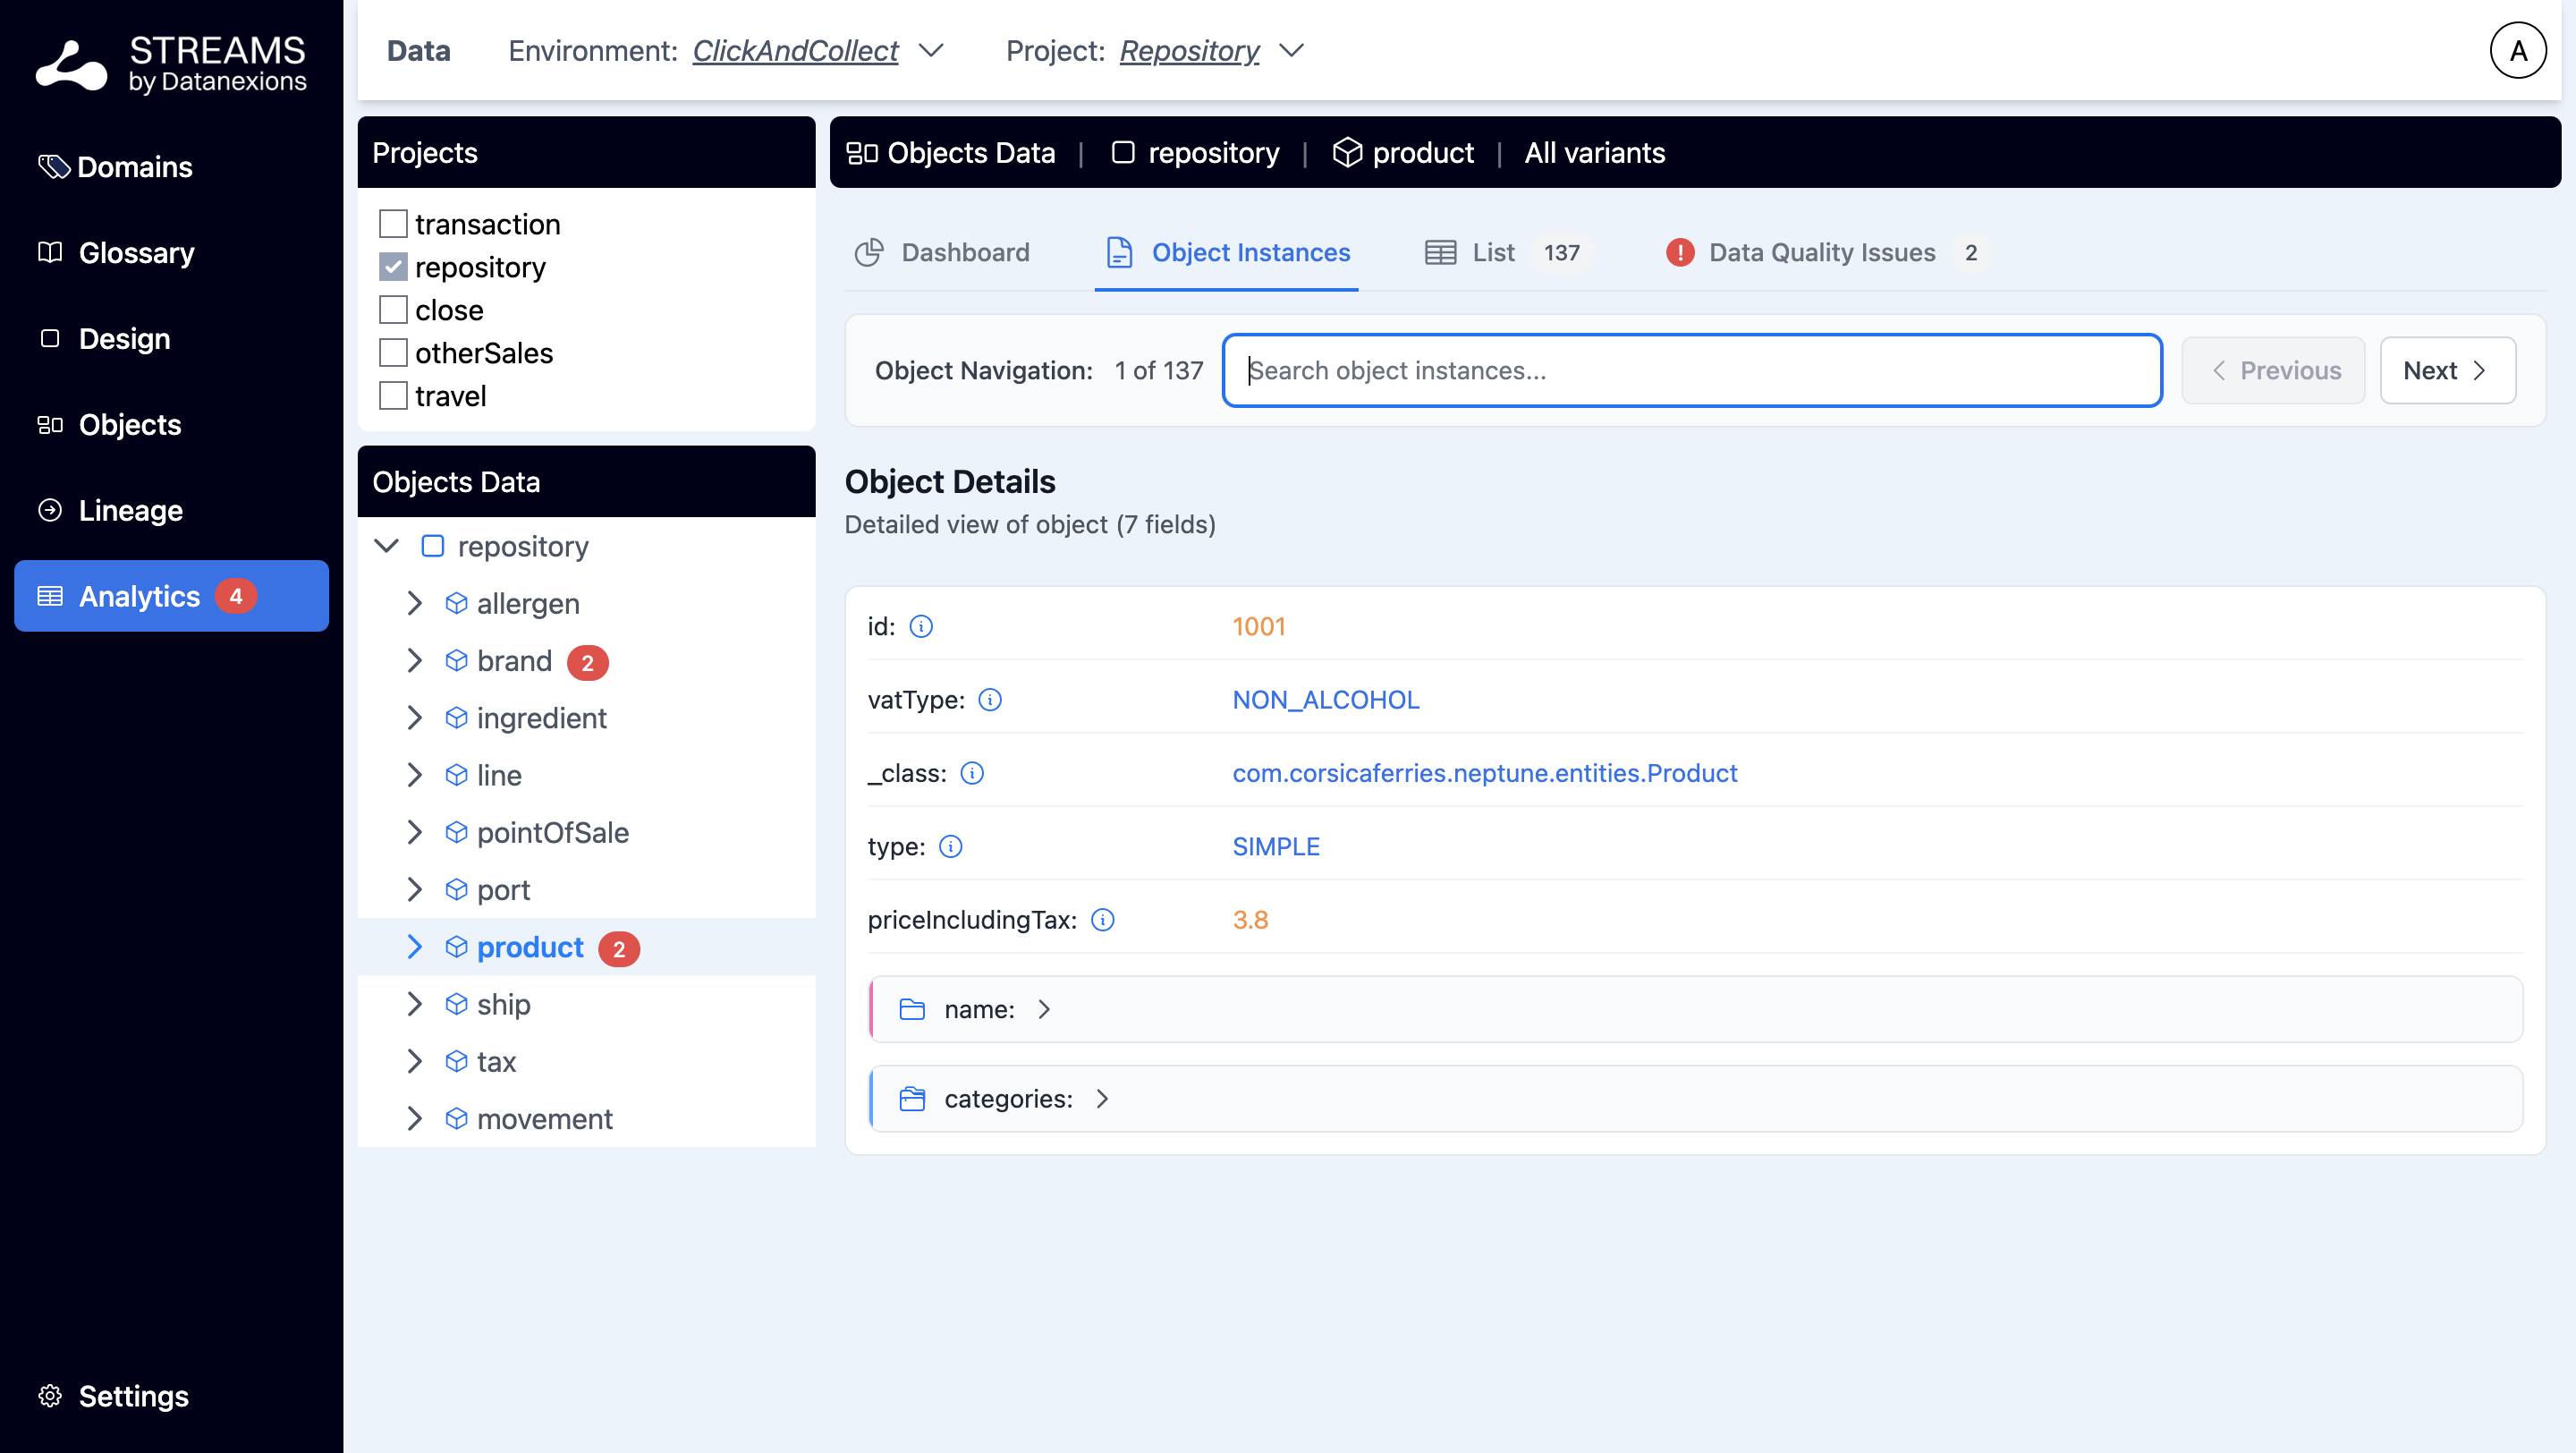Expand the brand tree node
The height and width of the screenshot is (1453, 2576).
click(414, 661)
